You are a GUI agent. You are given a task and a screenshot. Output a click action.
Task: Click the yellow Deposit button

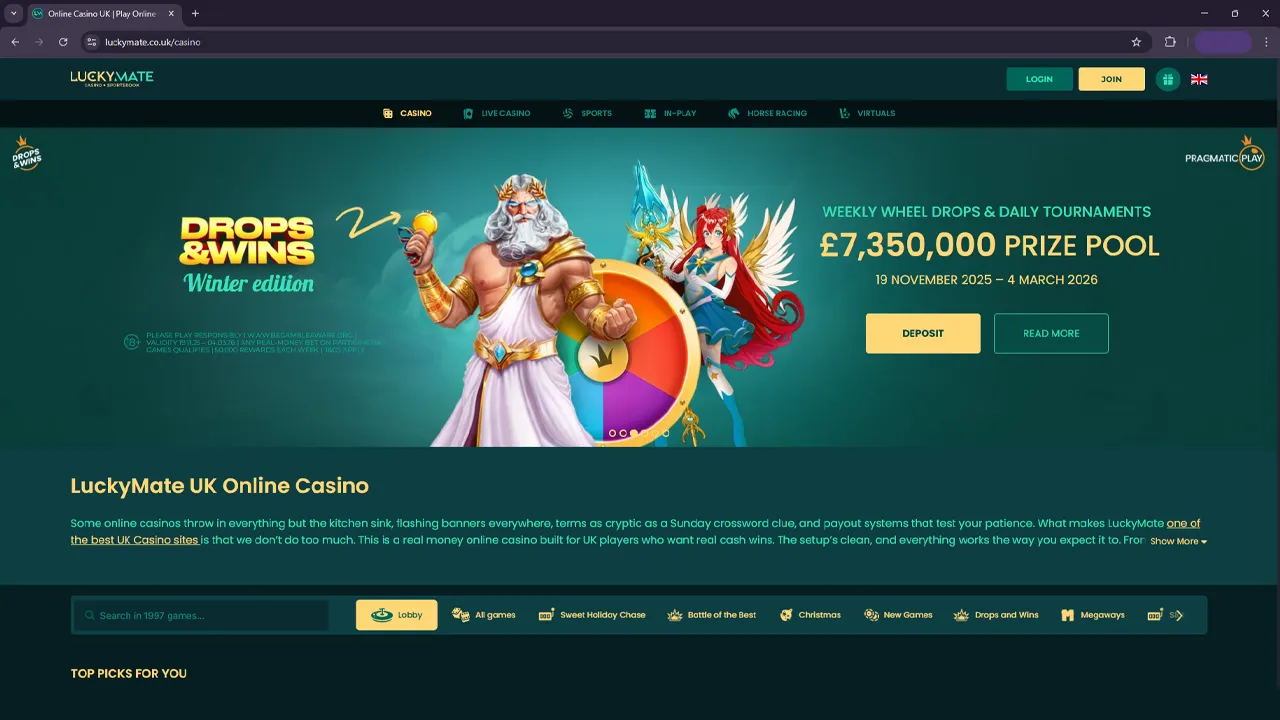(923, 333)
